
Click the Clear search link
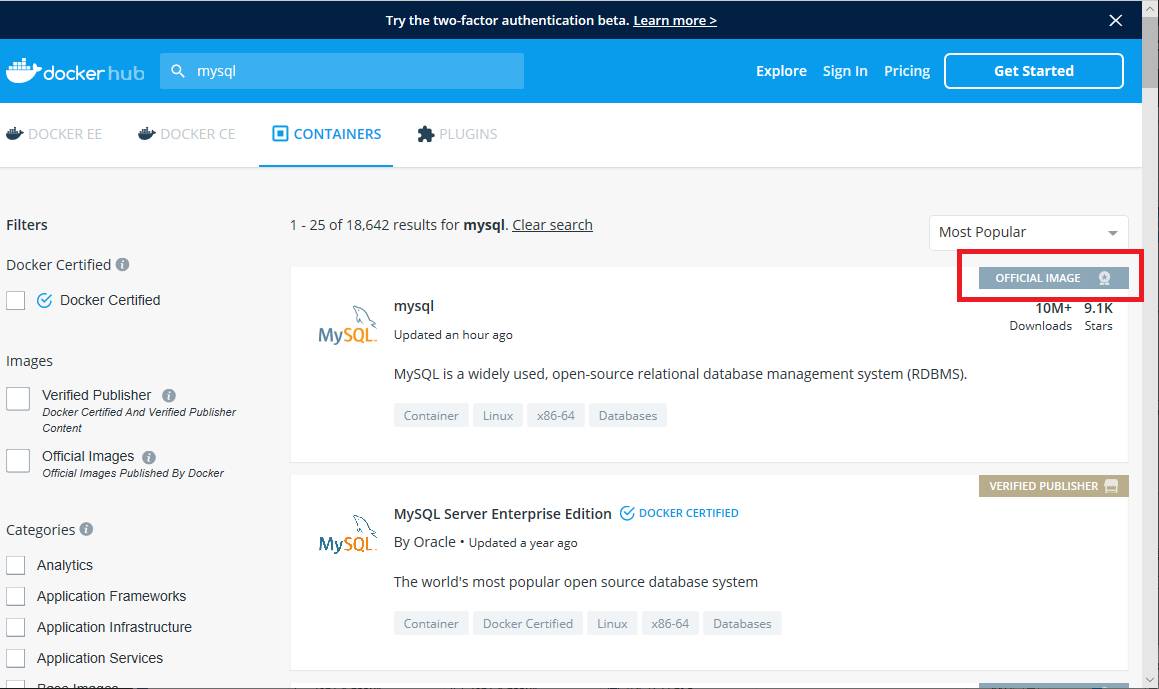coord(552,225)
